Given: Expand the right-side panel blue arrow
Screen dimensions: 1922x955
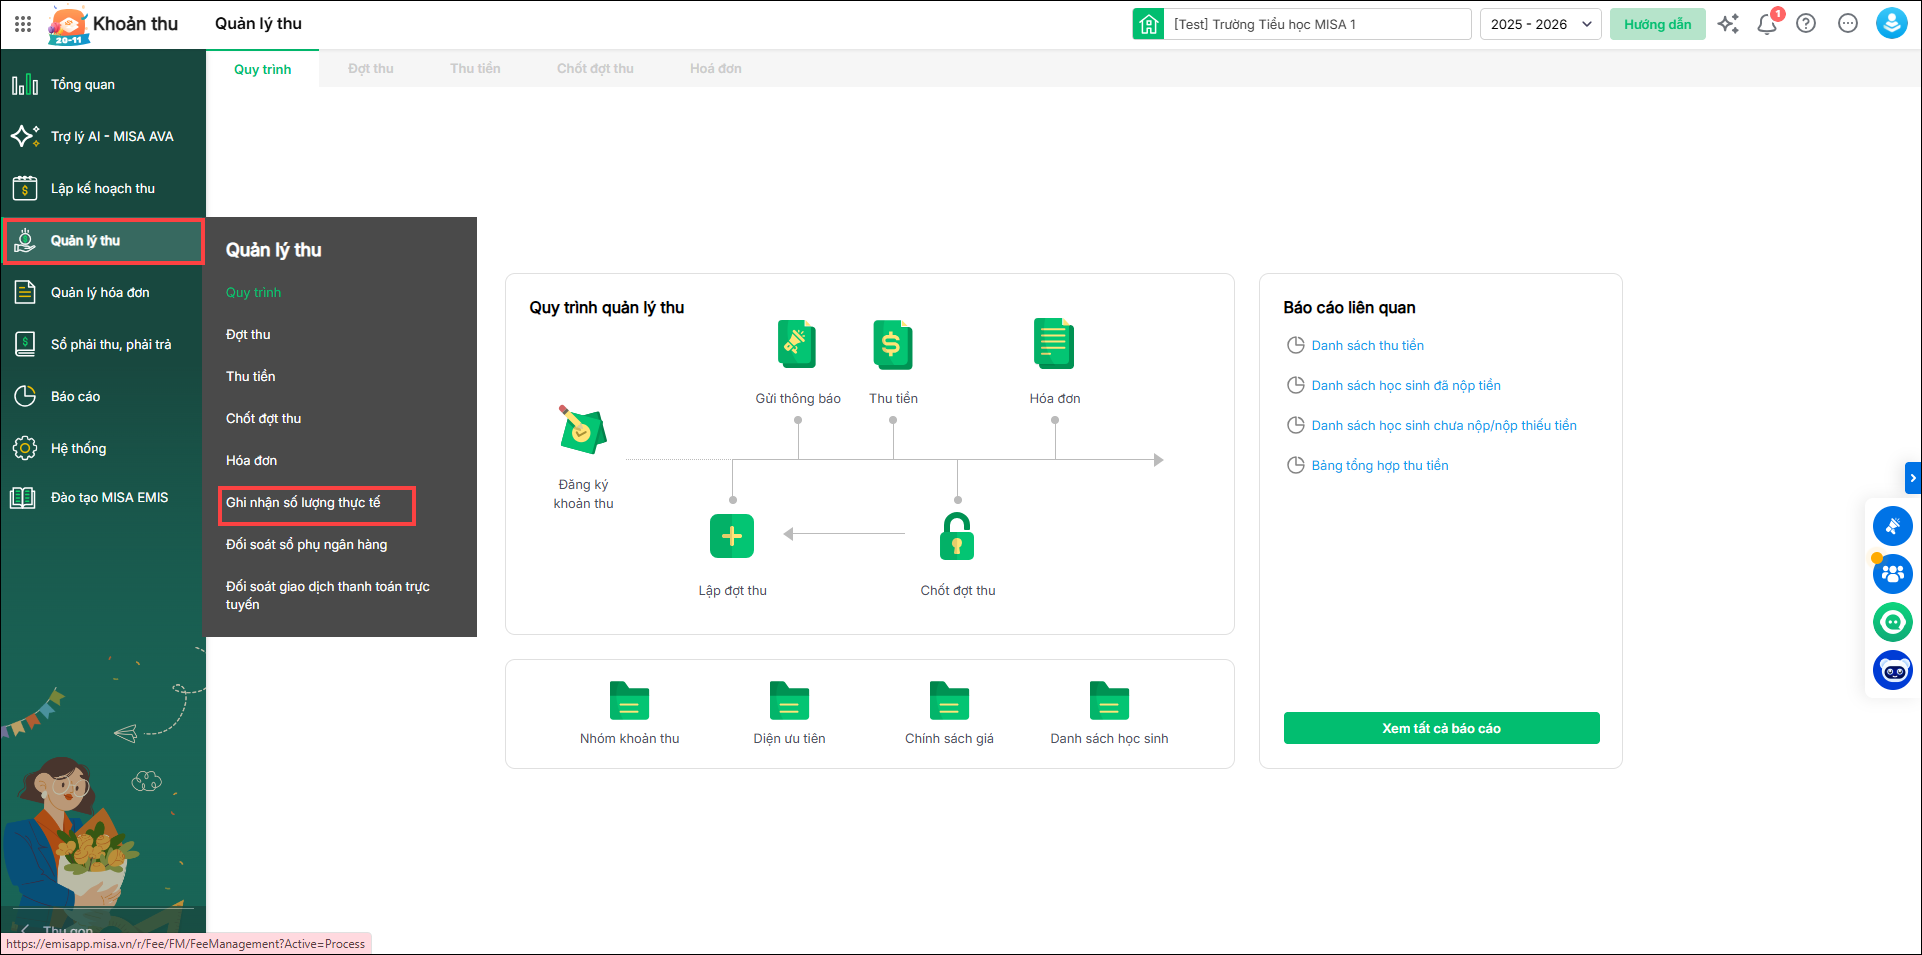Looking at the screenshot, I should click(x=1912, y=478).
